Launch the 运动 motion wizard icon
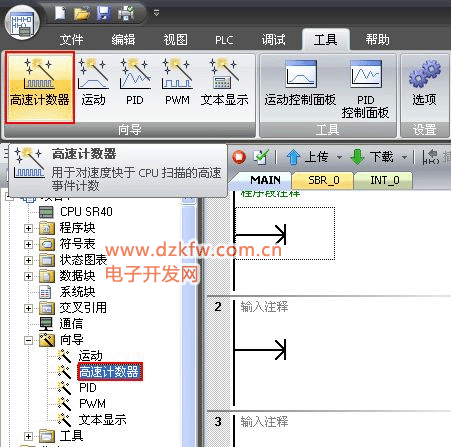The height and width of the screenshot is (447, 451). pyautogui.click(x=93, y=82)
